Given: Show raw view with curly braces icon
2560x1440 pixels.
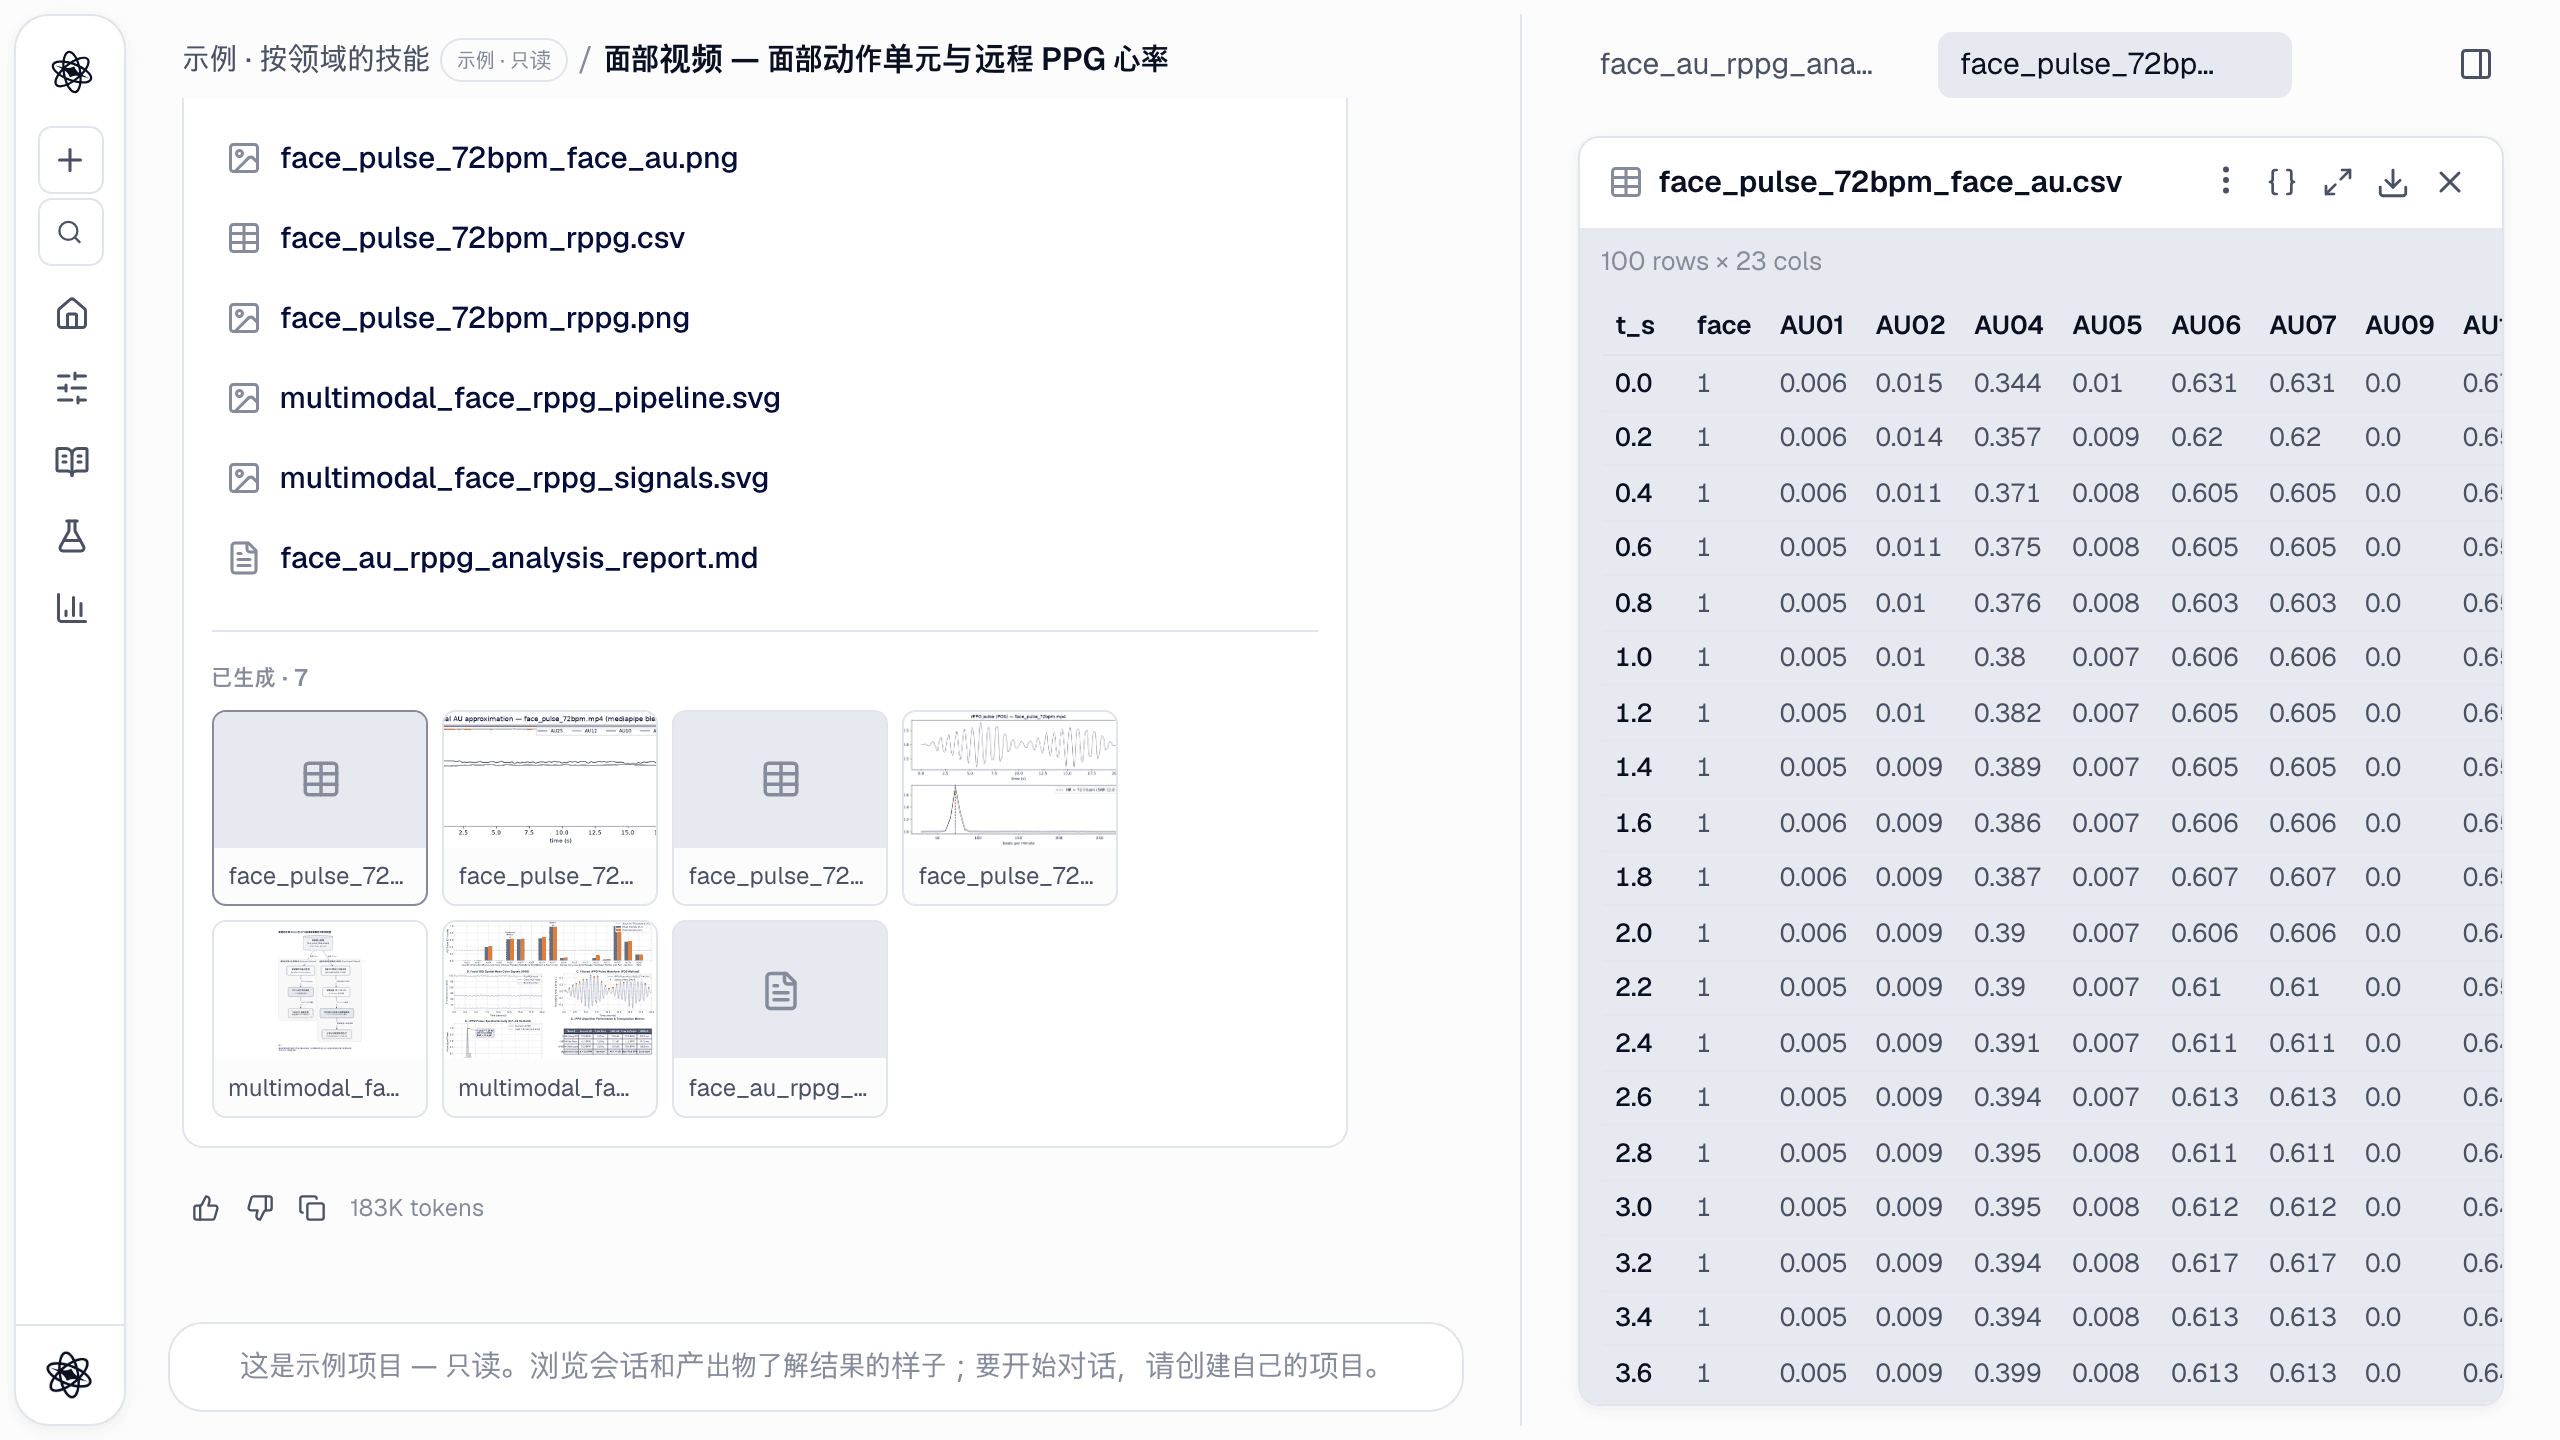Looking at the screenshot, I should [x=2281, y=182].
